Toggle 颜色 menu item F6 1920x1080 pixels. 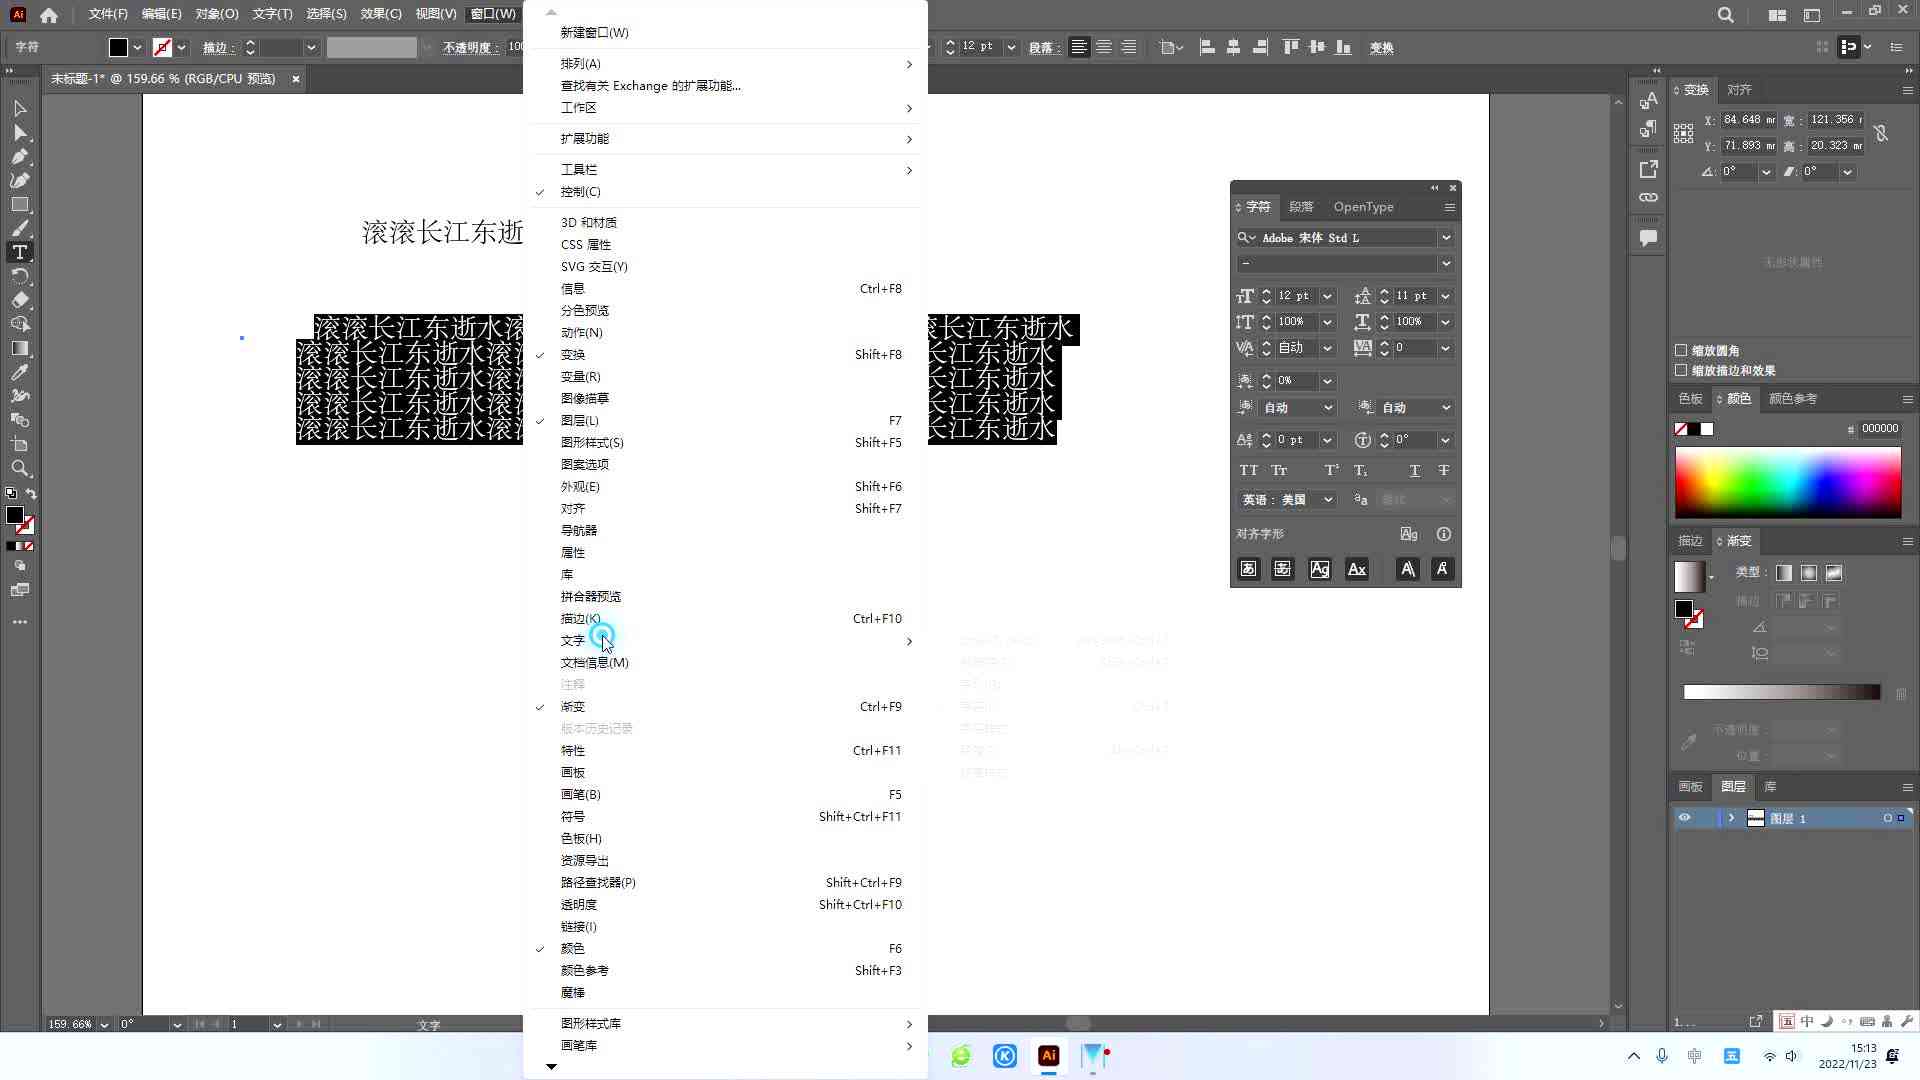click(x=726, y=949)
